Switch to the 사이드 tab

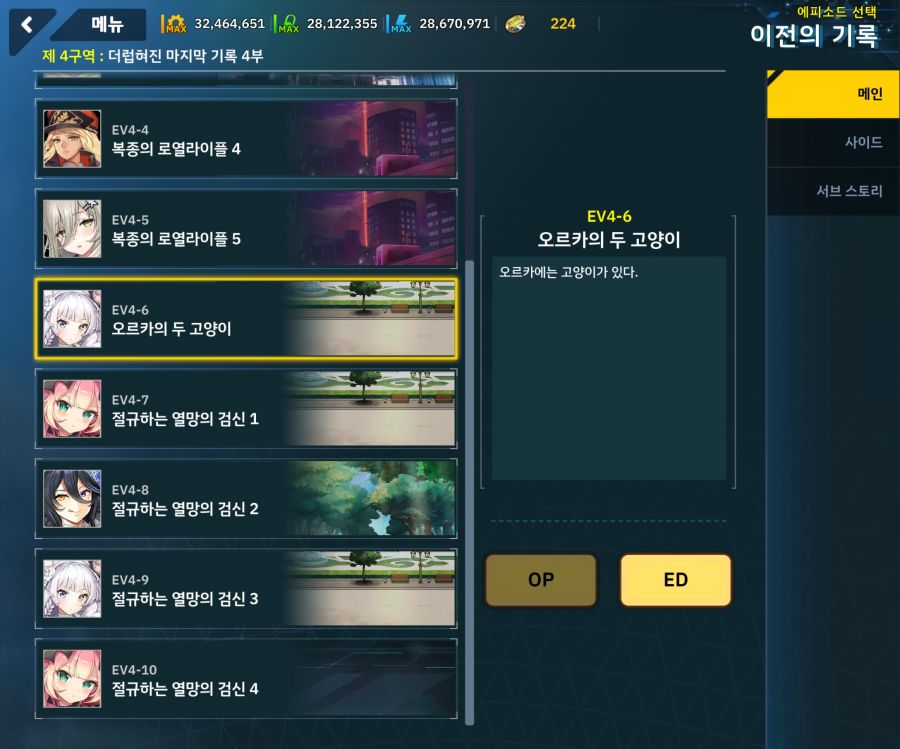[833, 143]
